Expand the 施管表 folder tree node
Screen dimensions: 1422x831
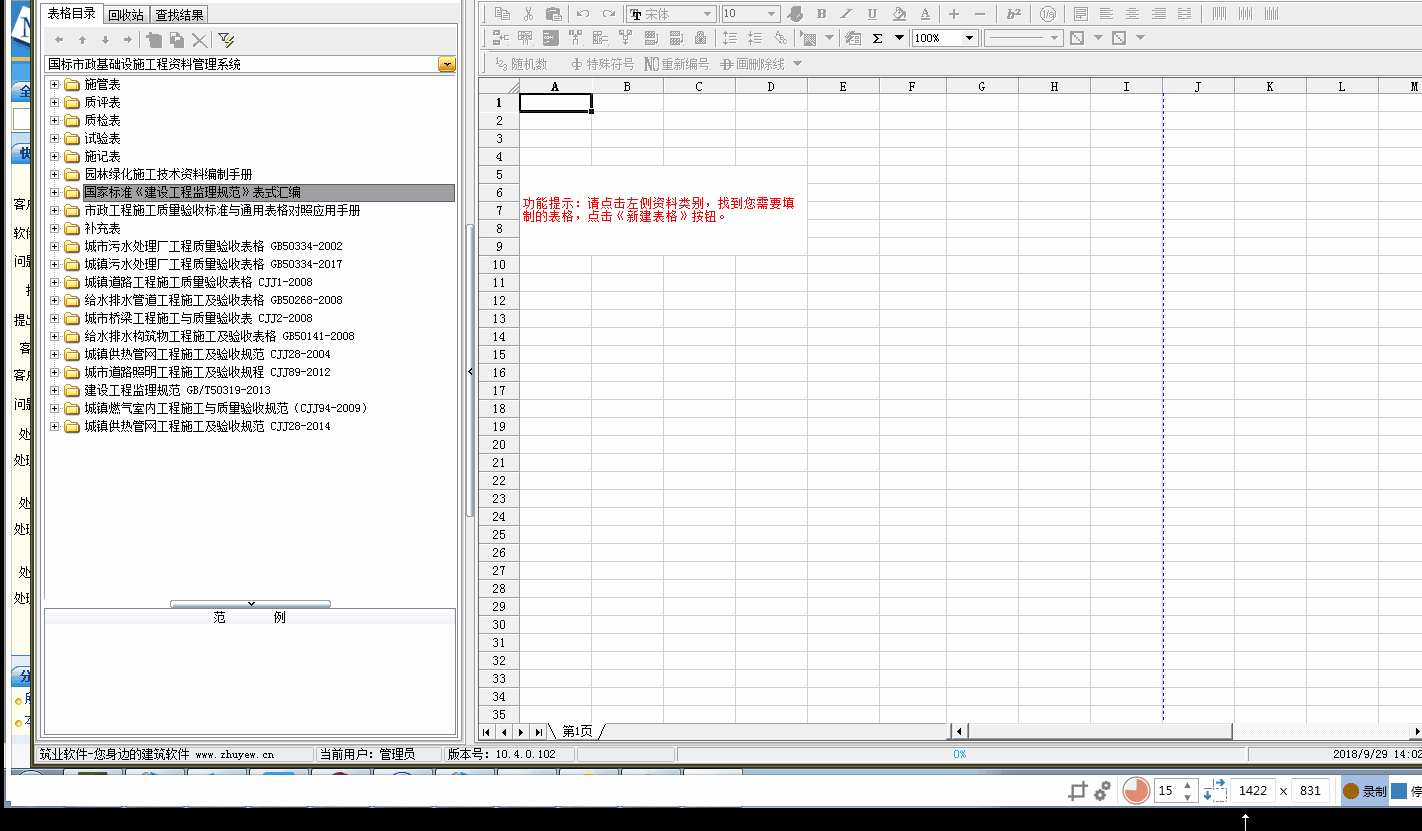pyautogui.click(x=55, y=85)
